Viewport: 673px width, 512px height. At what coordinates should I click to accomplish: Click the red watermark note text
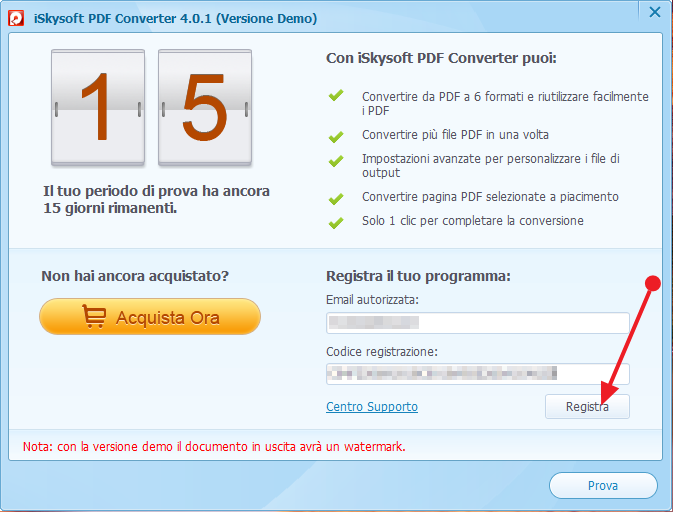[214, 447]
